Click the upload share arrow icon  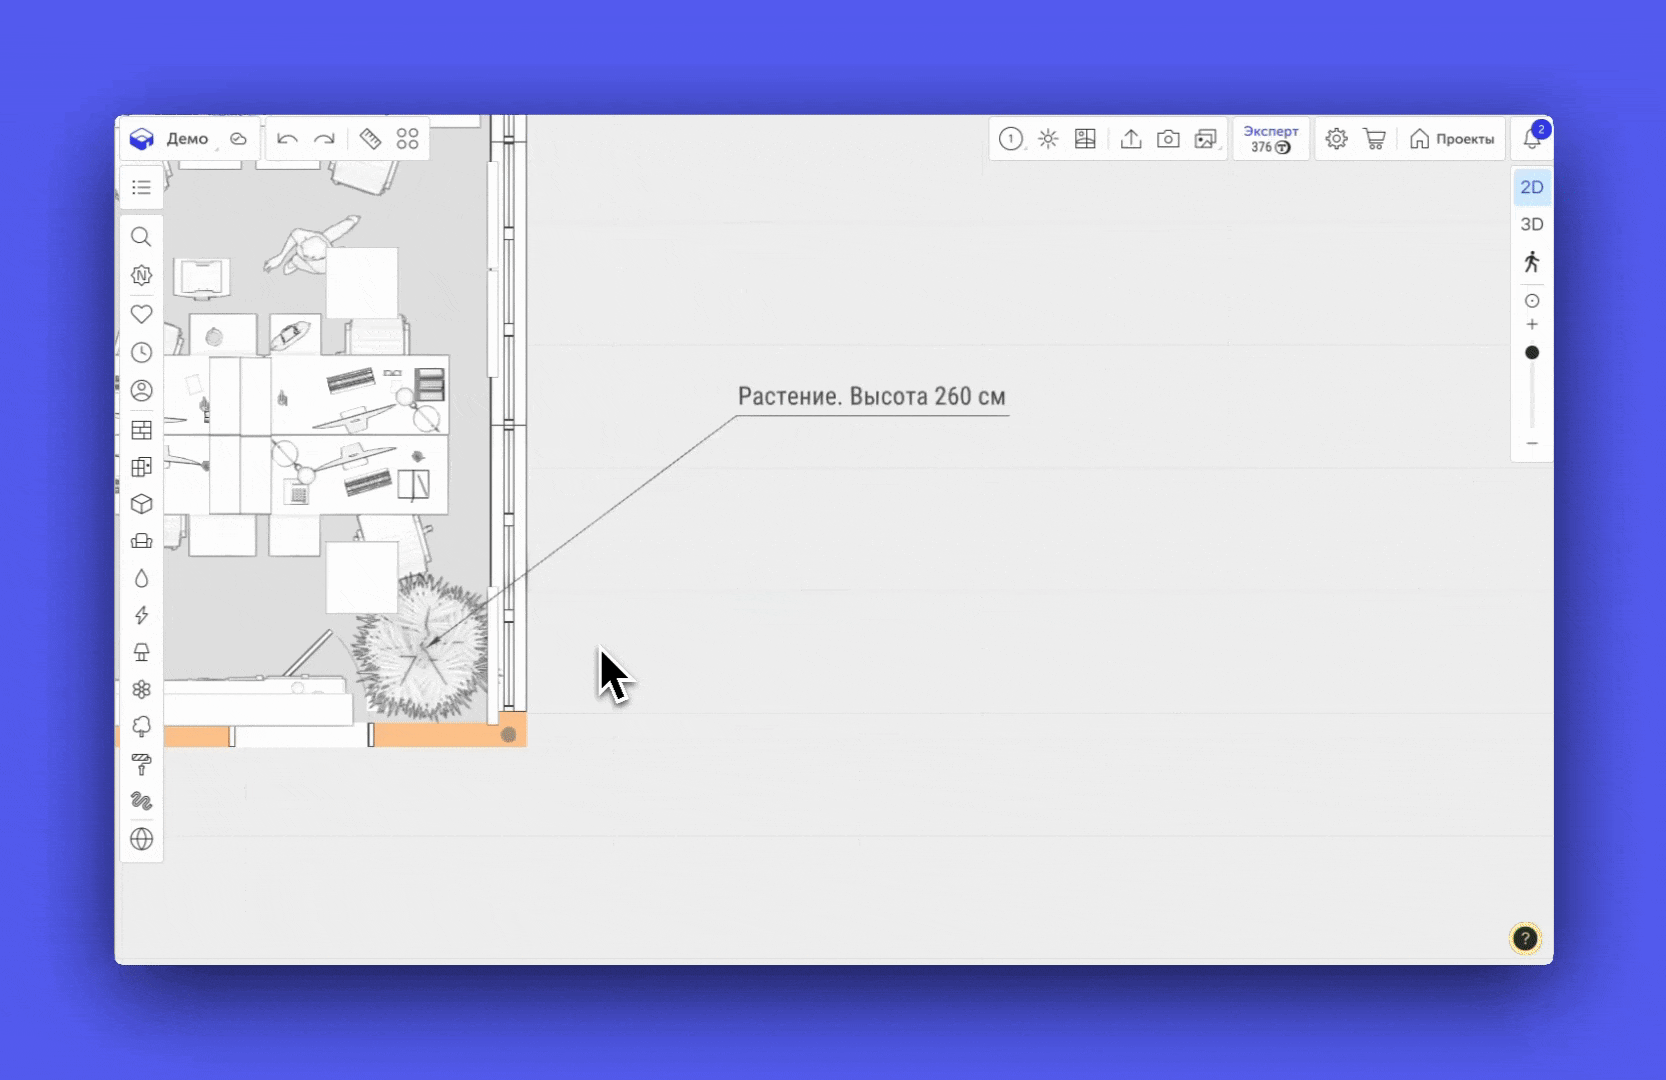coord(1131,139)
